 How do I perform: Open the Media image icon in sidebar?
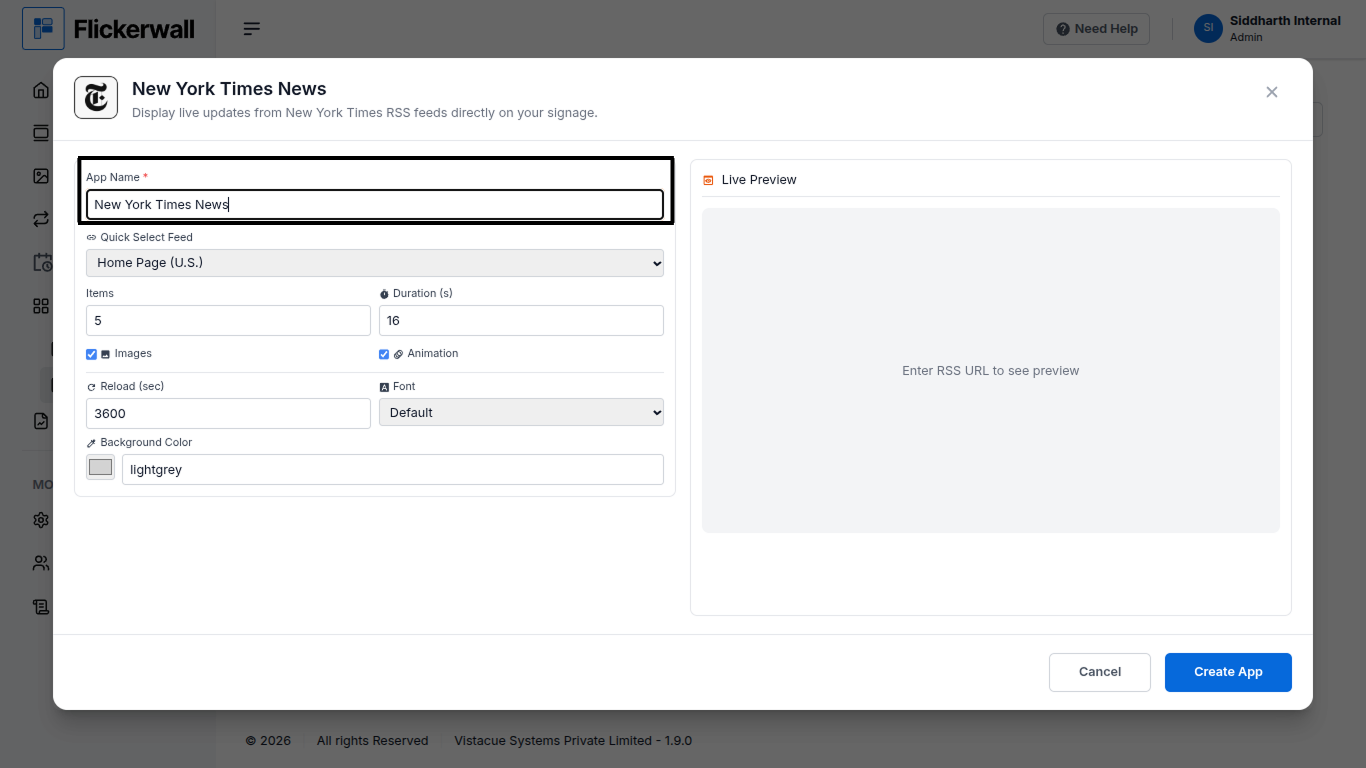41,176
